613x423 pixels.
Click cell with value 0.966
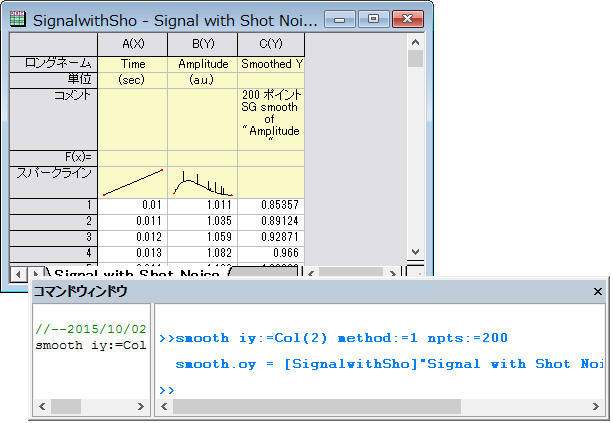click(x=271, y=254)
